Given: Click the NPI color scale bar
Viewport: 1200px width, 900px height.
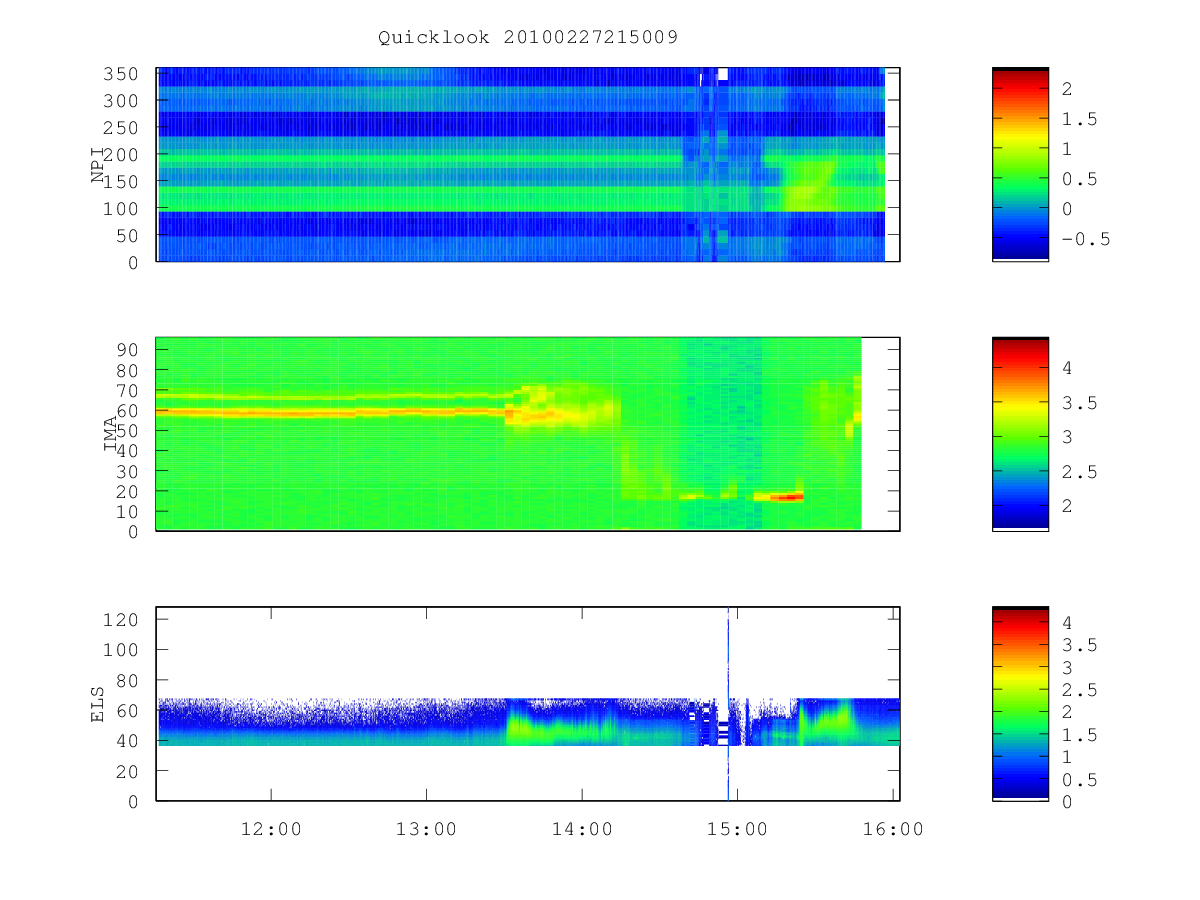Looking at the screenshot, I should click(1020, 165).
